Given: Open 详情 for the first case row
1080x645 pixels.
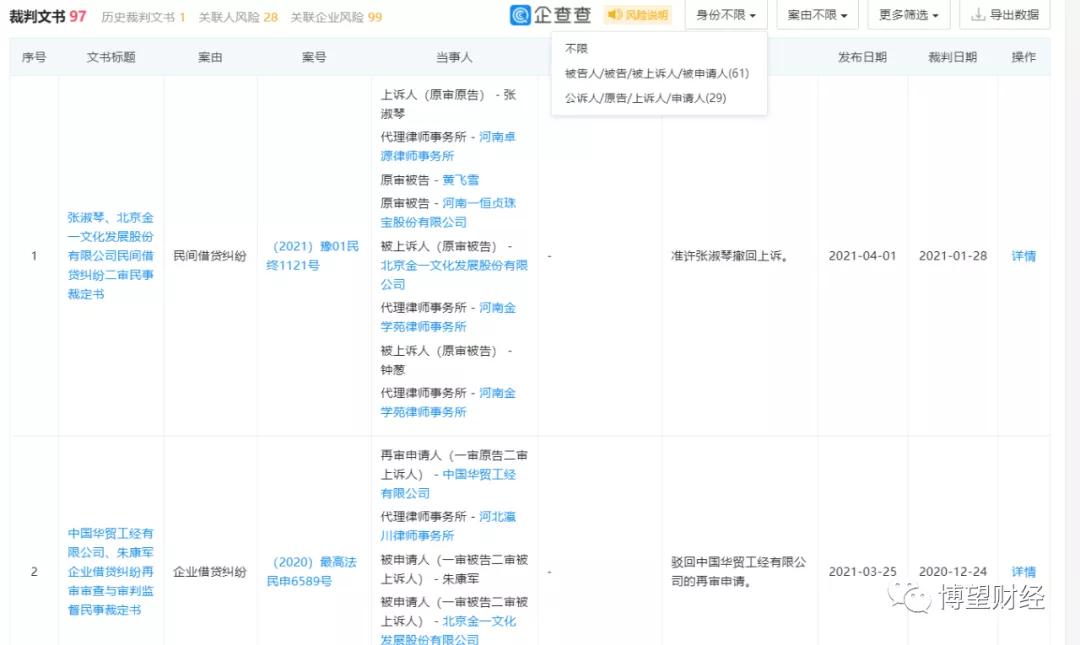Looking at the screenshot, I should (x=1022, y=256).
